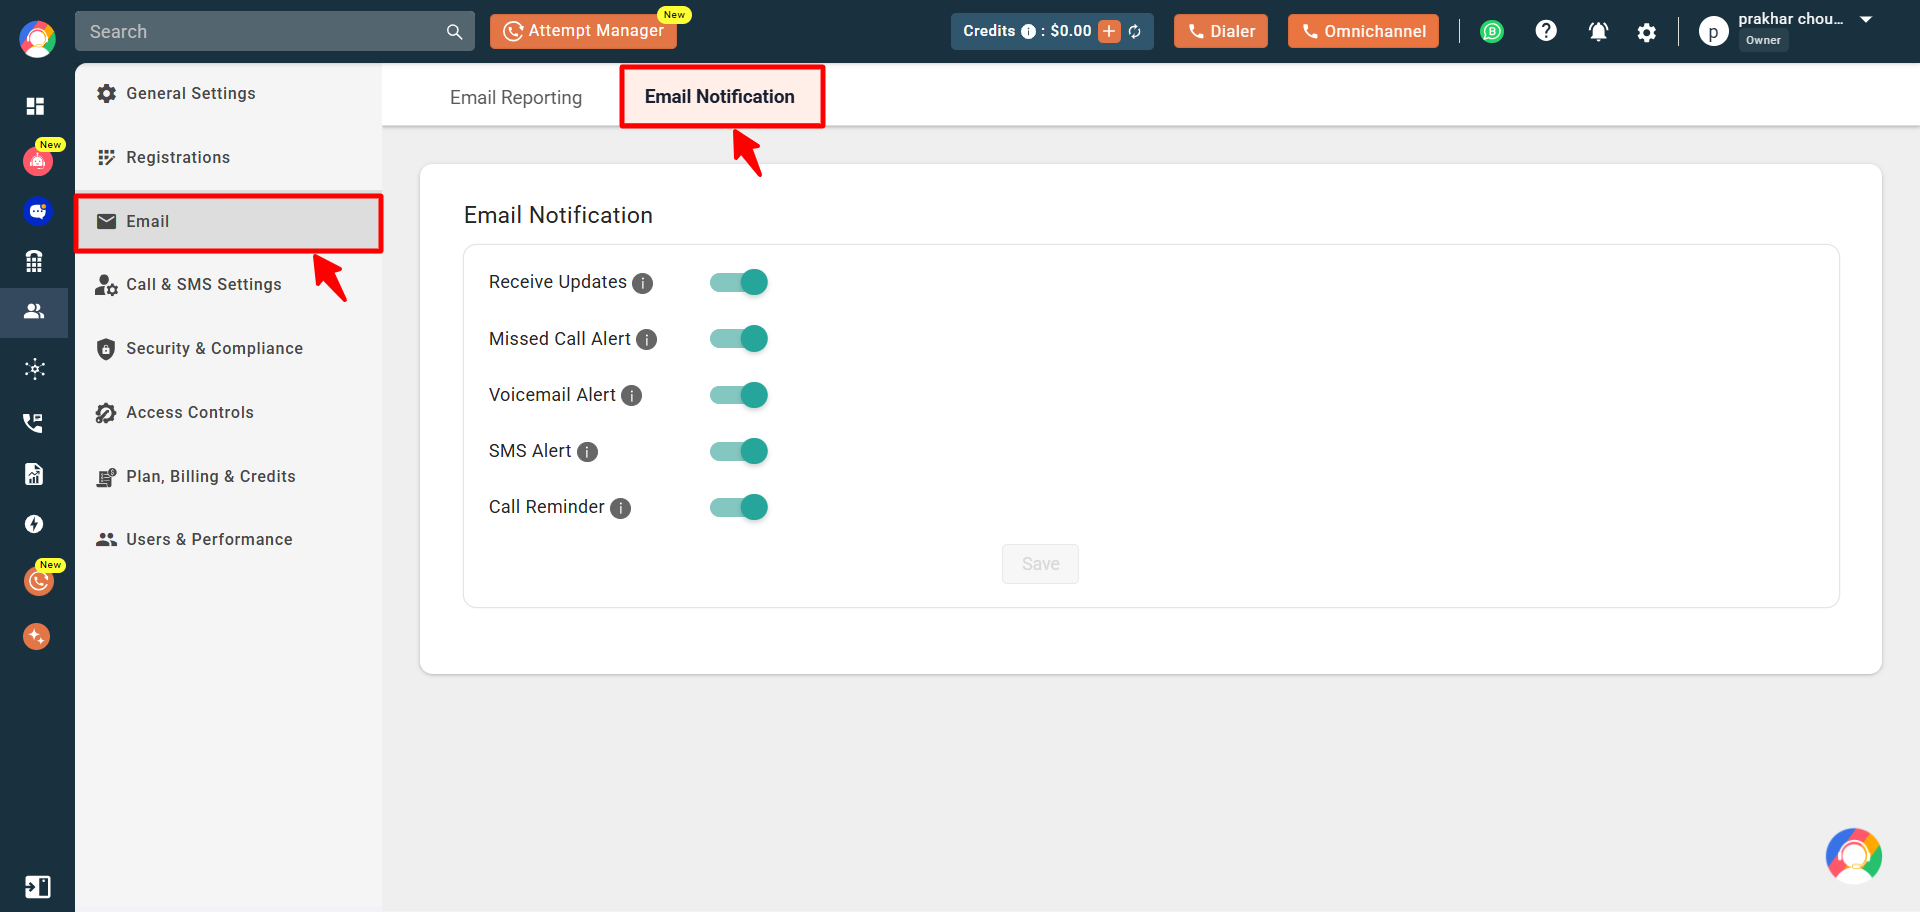Open the integrations sun-like icon in rail
Viewport: 1920px width, 912px height.
click(35, 369)
